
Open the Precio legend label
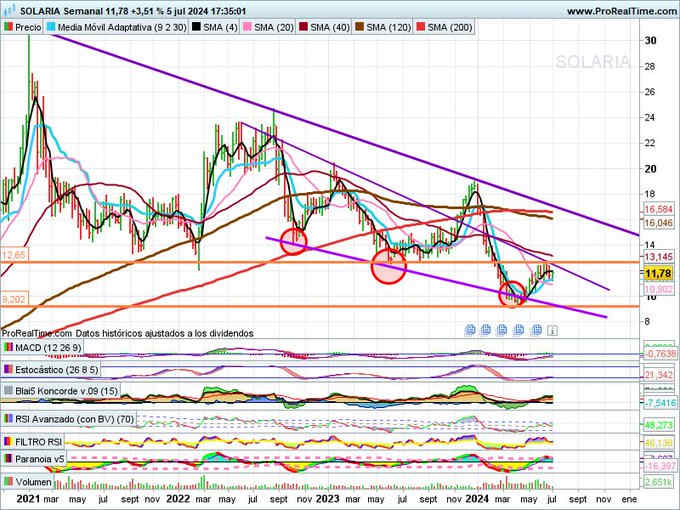(x=28, y=27)
